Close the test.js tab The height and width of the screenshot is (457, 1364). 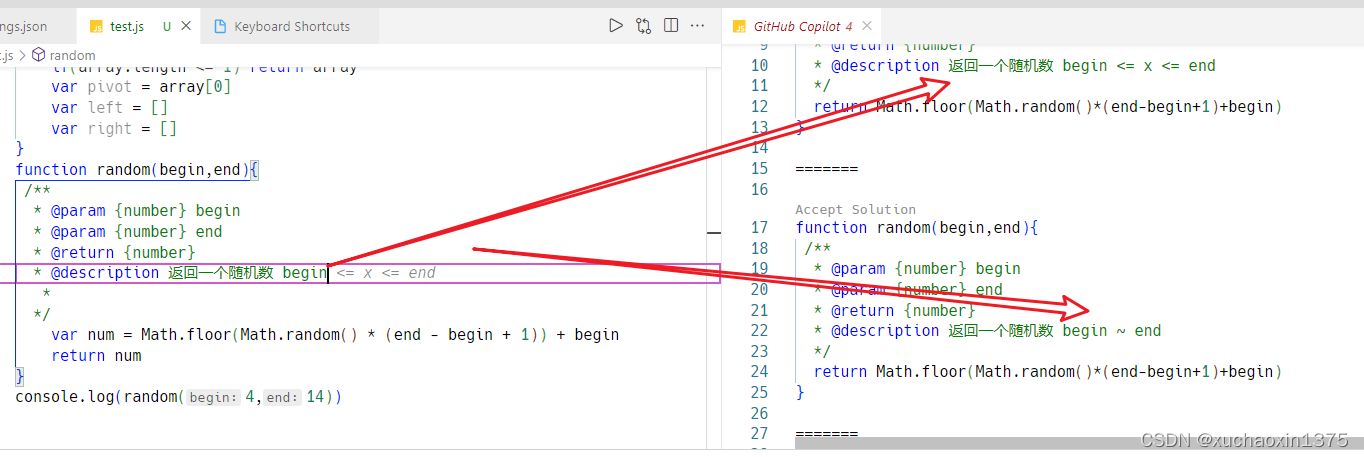click(x=188, y=27)
